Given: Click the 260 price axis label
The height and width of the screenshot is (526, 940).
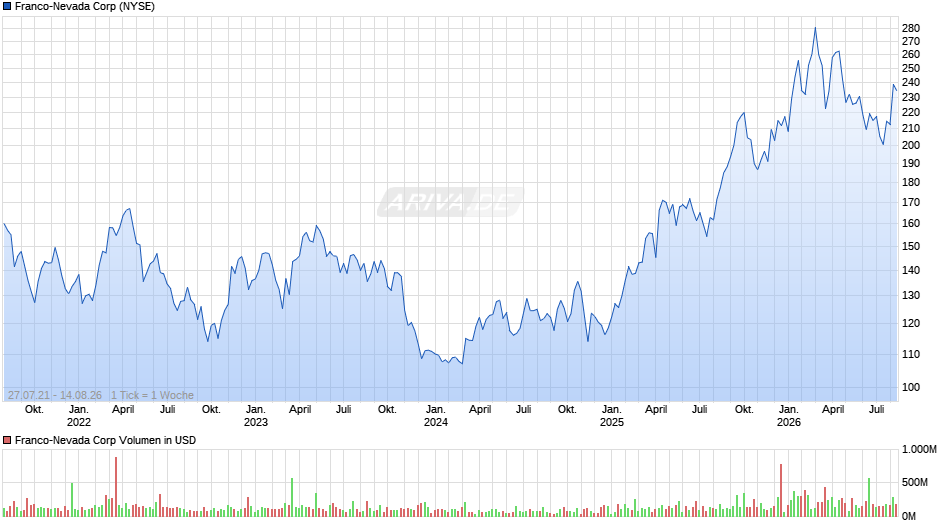Looking at the screenshot, I should pyautogui.click(x=911, y=55).
